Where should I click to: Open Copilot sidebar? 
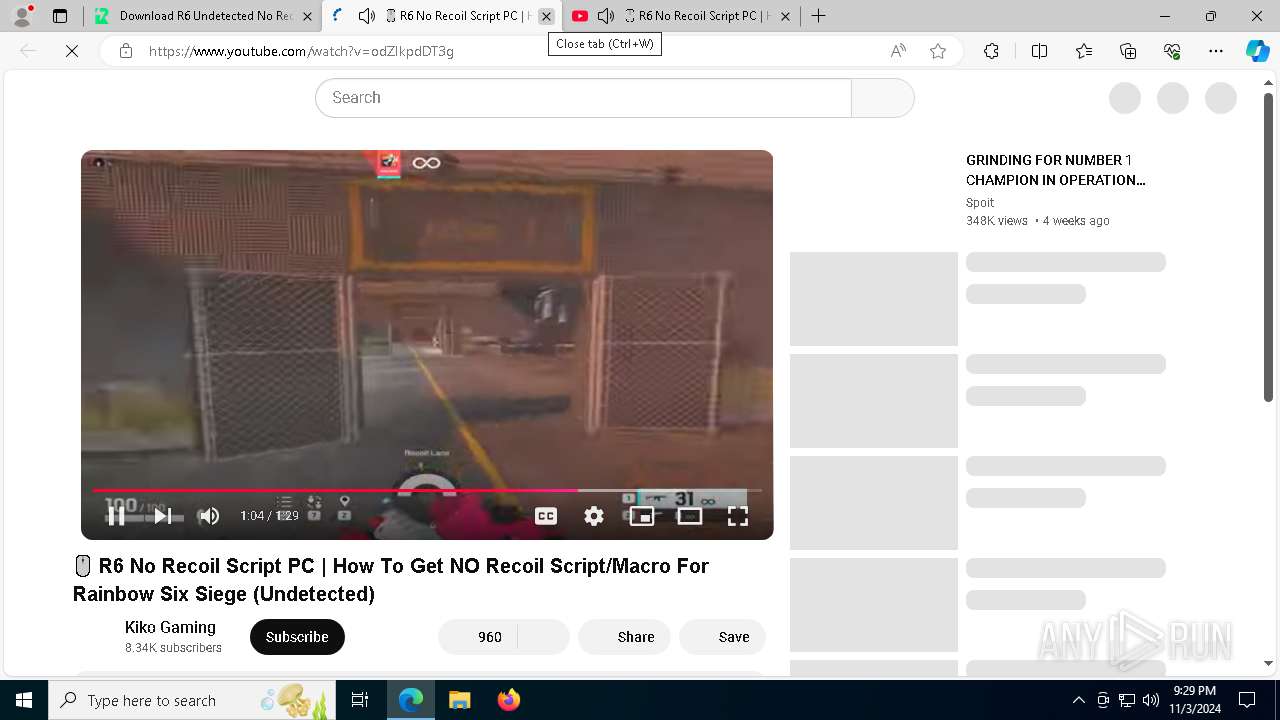click(x=1258, y=51)
